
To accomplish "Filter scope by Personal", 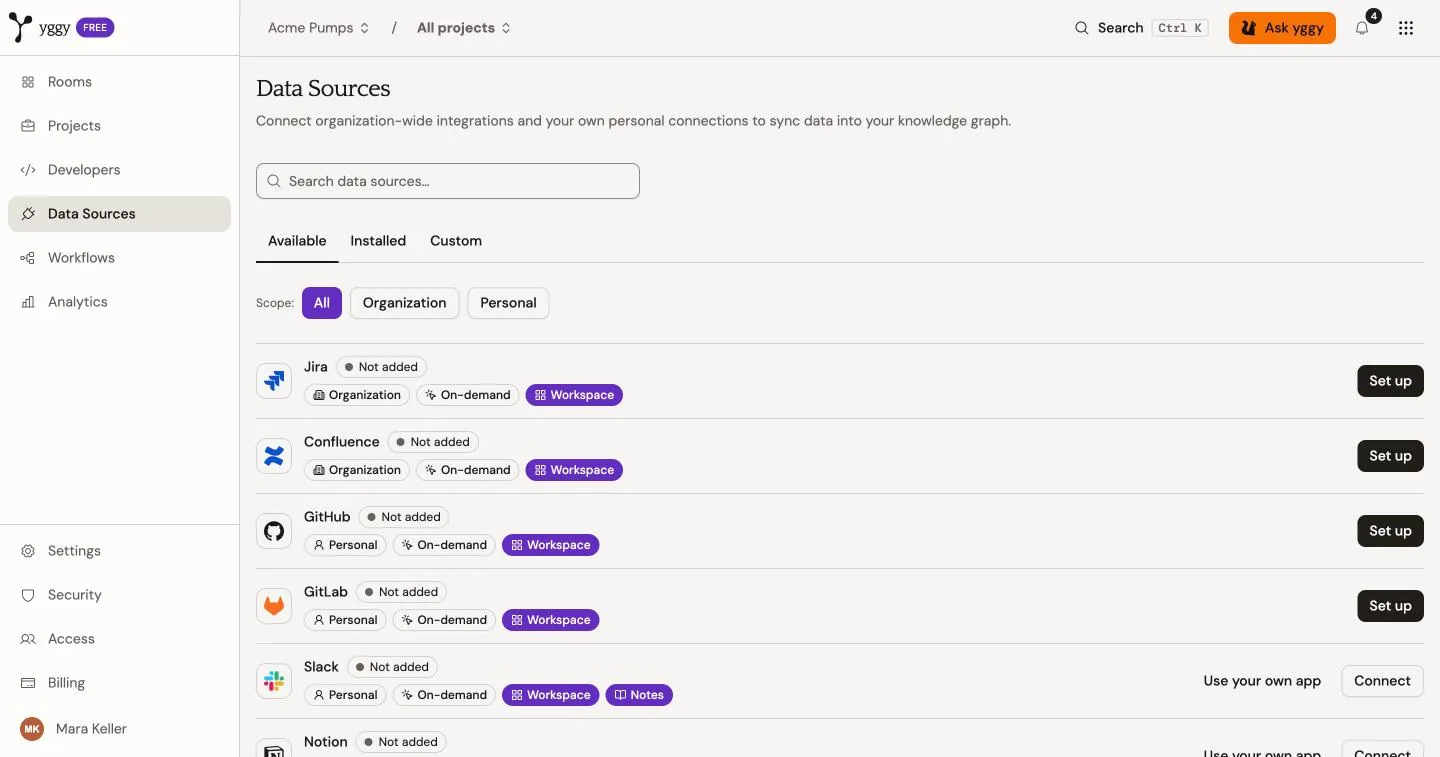I will point(508,303).
